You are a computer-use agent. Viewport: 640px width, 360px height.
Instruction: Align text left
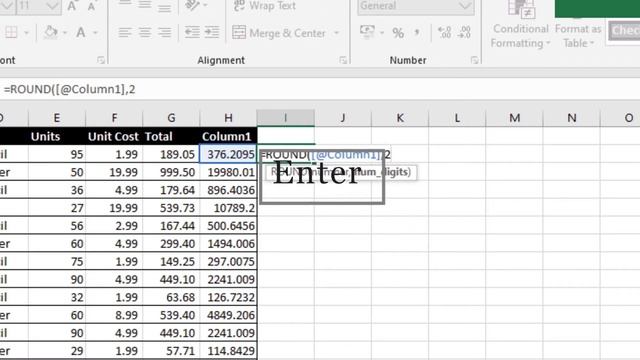tap(125, 32)
